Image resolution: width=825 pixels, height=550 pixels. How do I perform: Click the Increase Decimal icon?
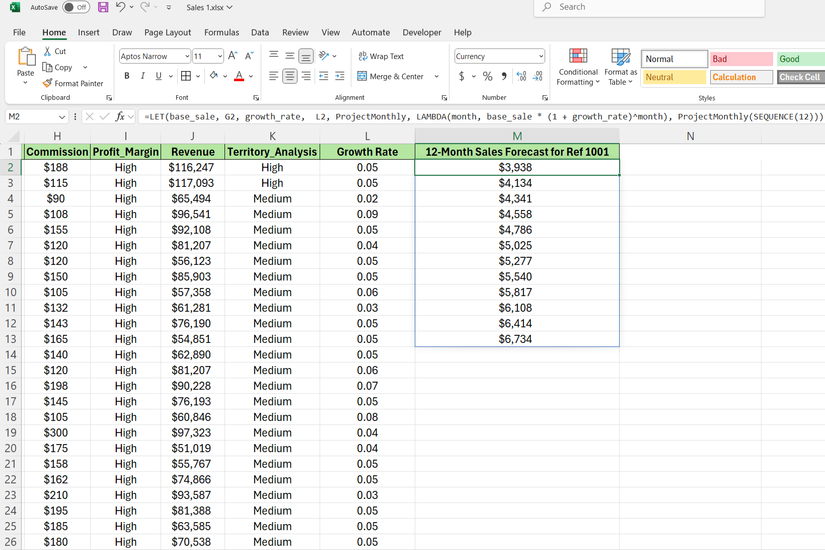tap(521, 76)
